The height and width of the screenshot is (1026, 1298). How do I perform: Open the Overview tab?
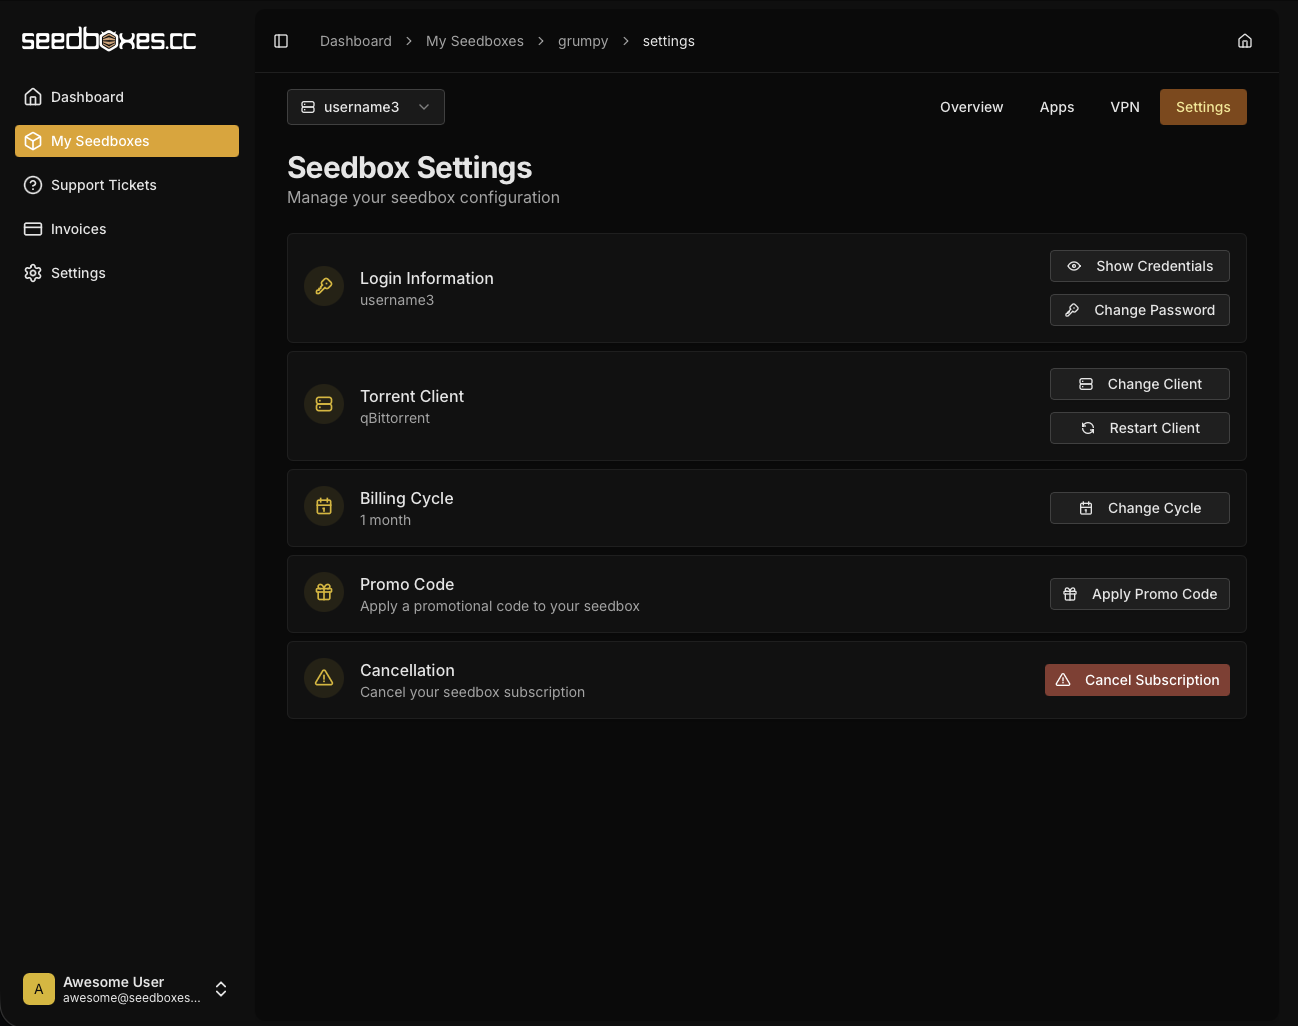(x=971, y=107)
